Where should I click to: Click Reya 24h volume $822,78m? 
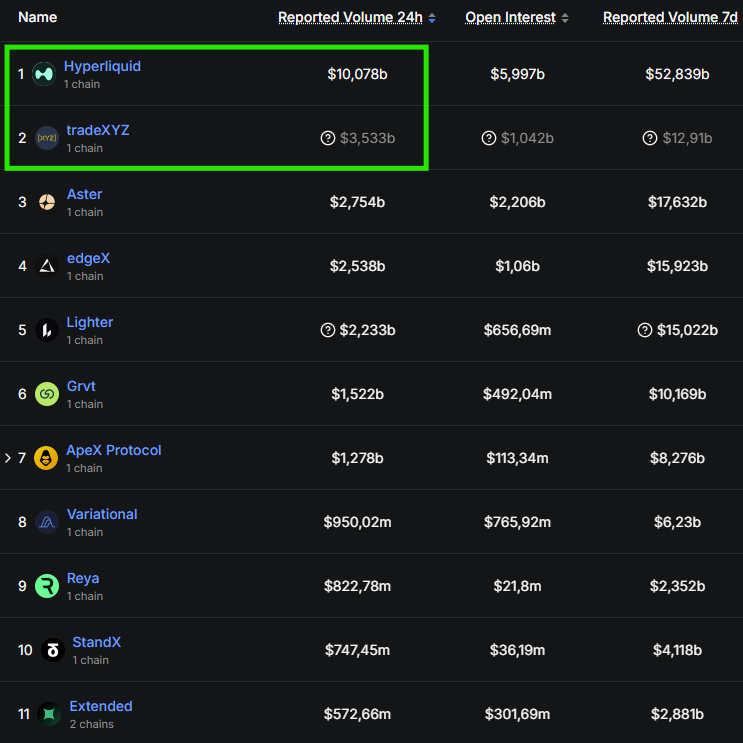coord(357,586)
